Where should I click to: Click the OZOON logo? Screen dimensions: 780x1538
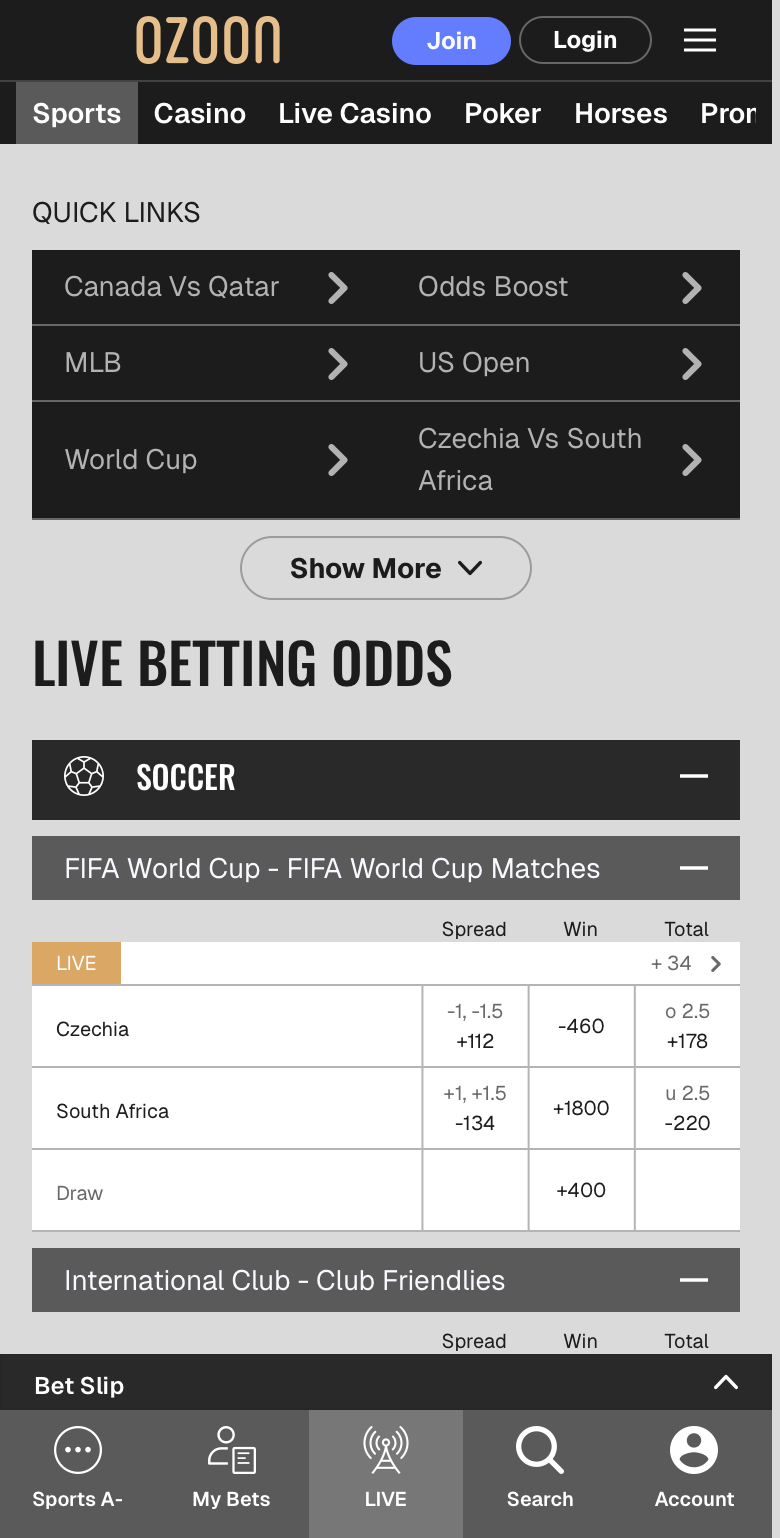(x=208, y=40)
